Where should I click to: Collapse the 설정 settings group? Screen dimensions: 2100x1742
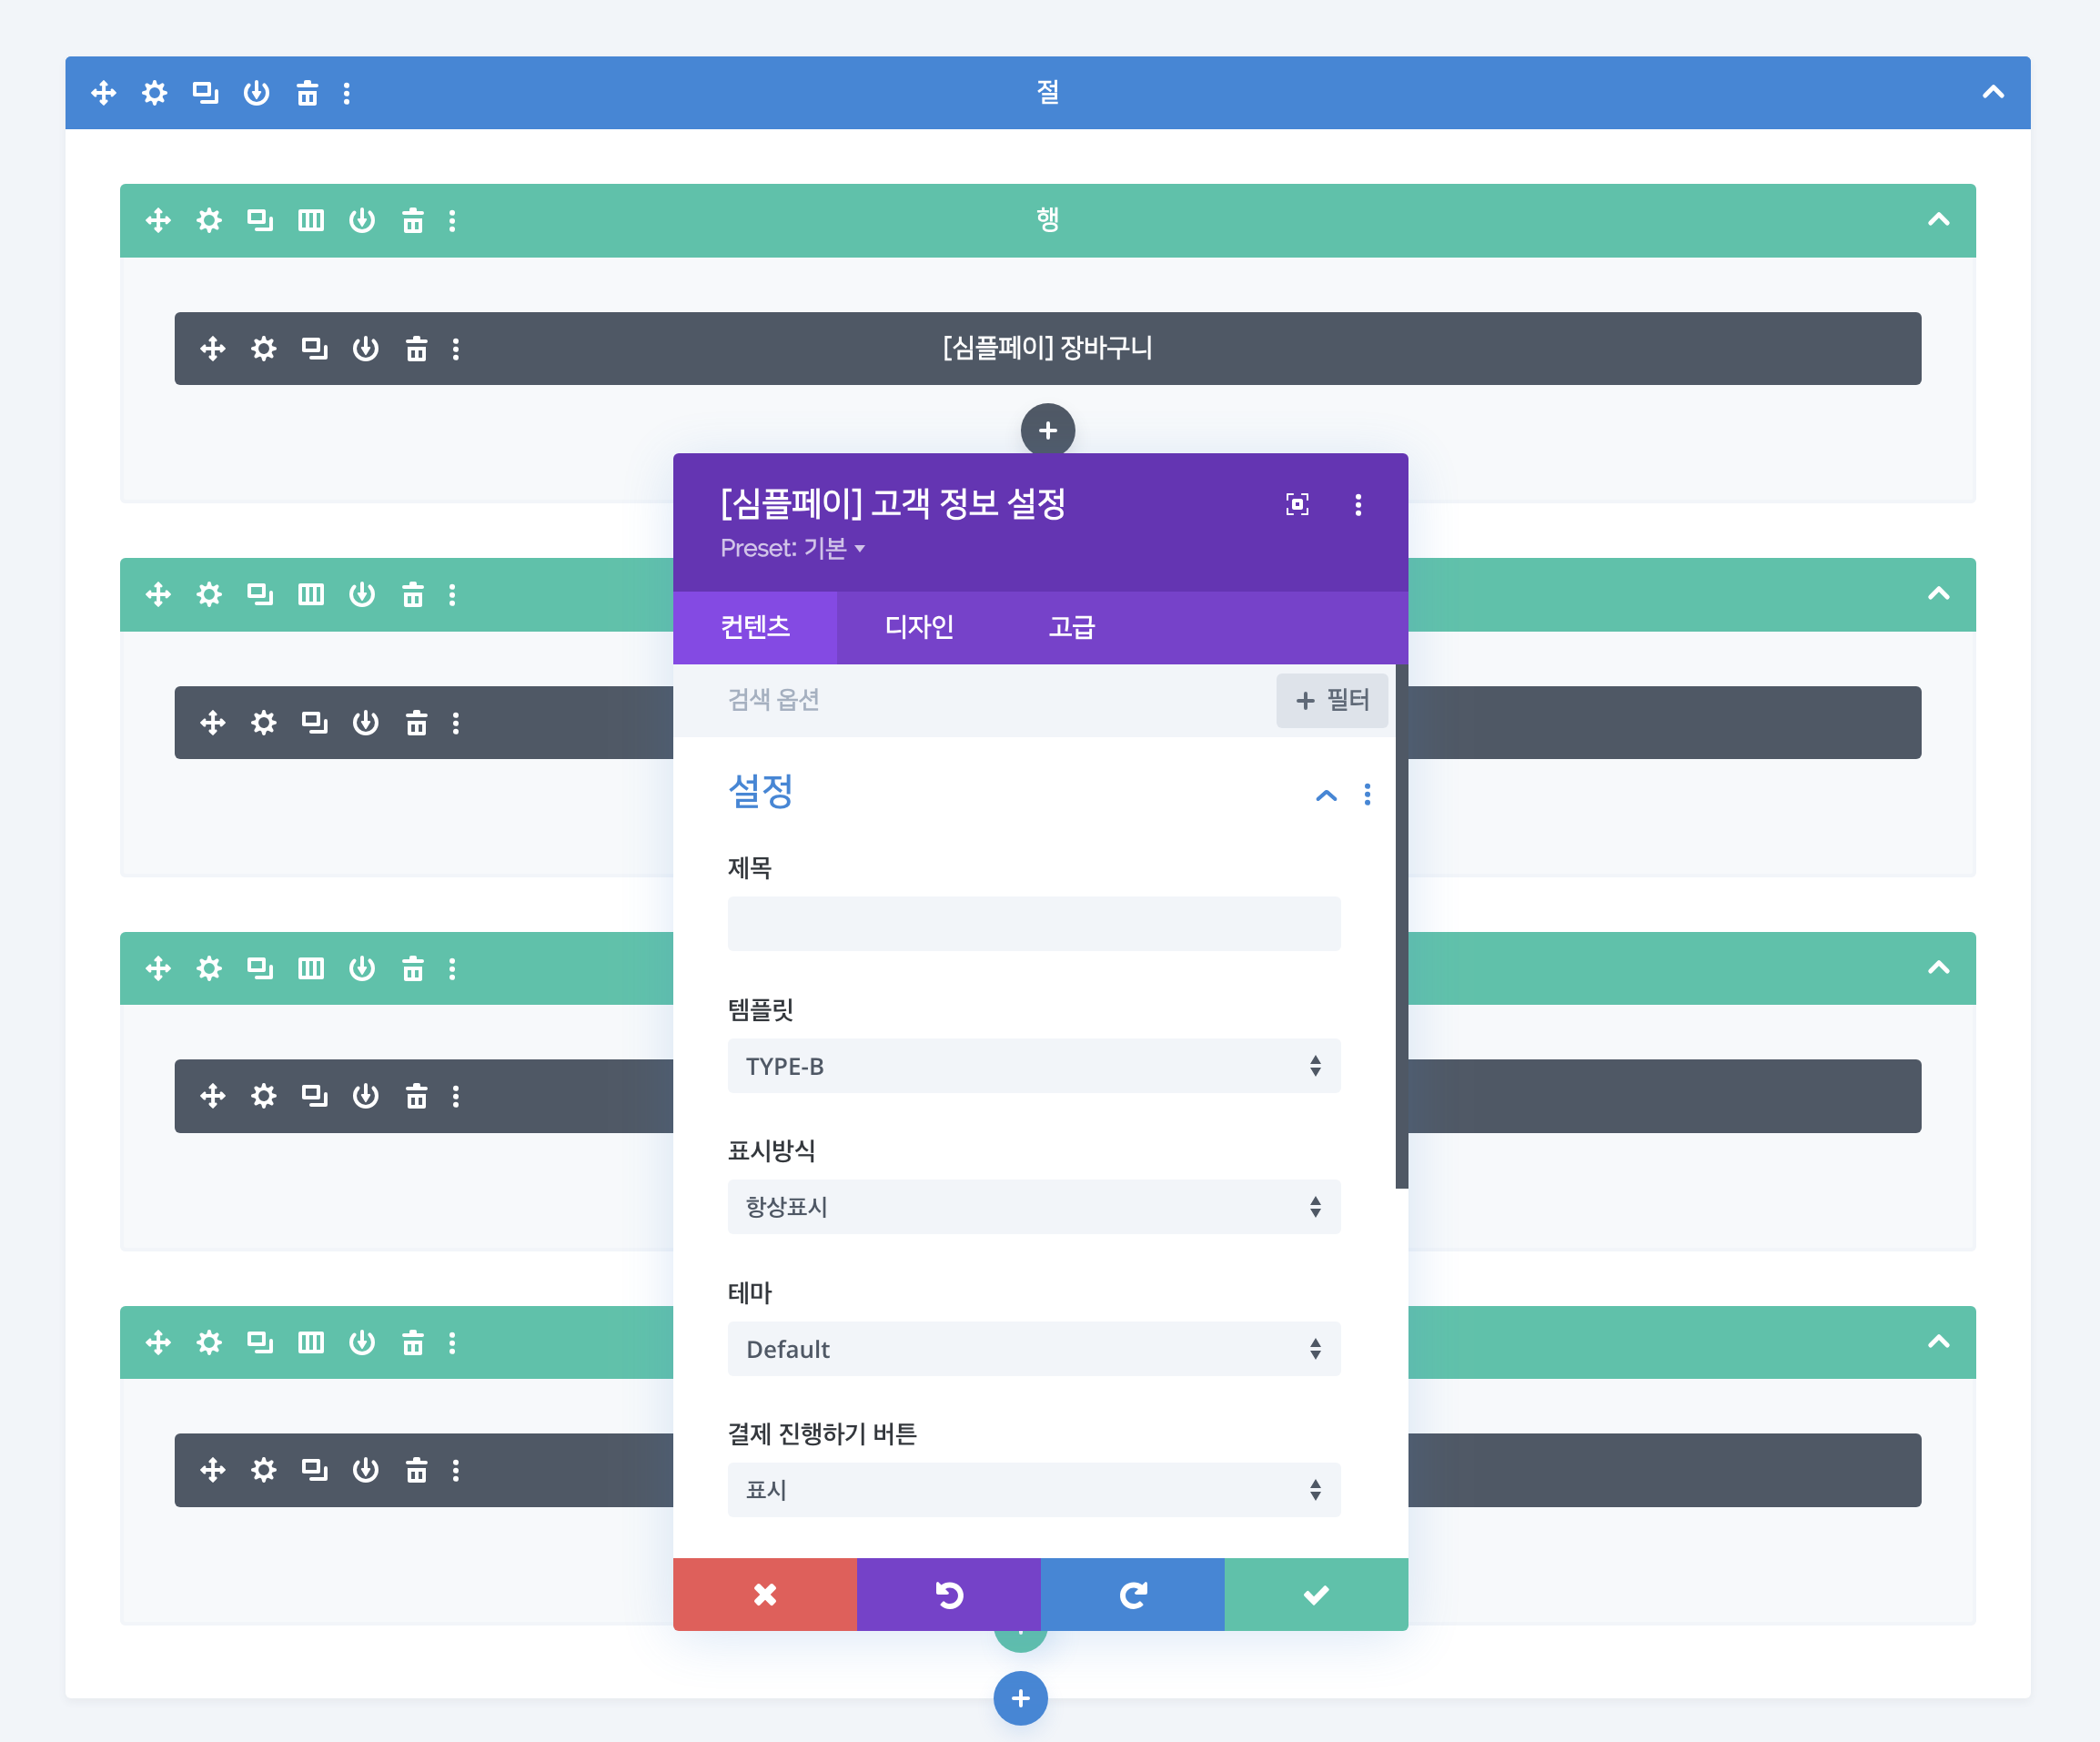point(1326,796)
